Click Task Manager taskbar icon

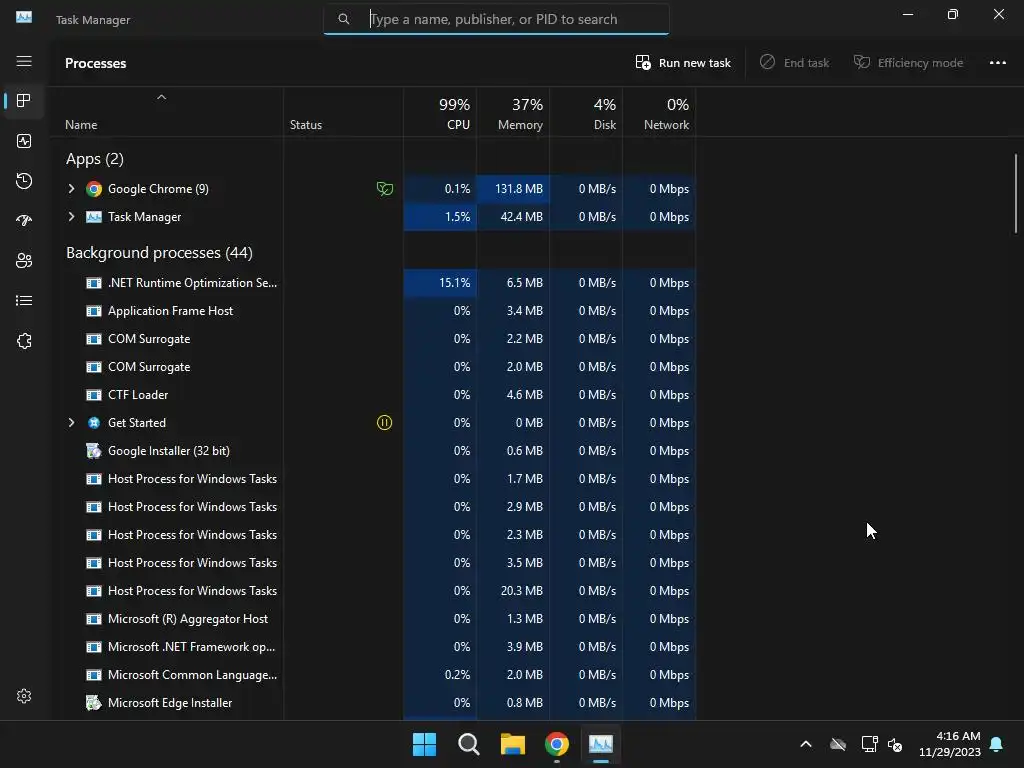[x=601, y=744]
